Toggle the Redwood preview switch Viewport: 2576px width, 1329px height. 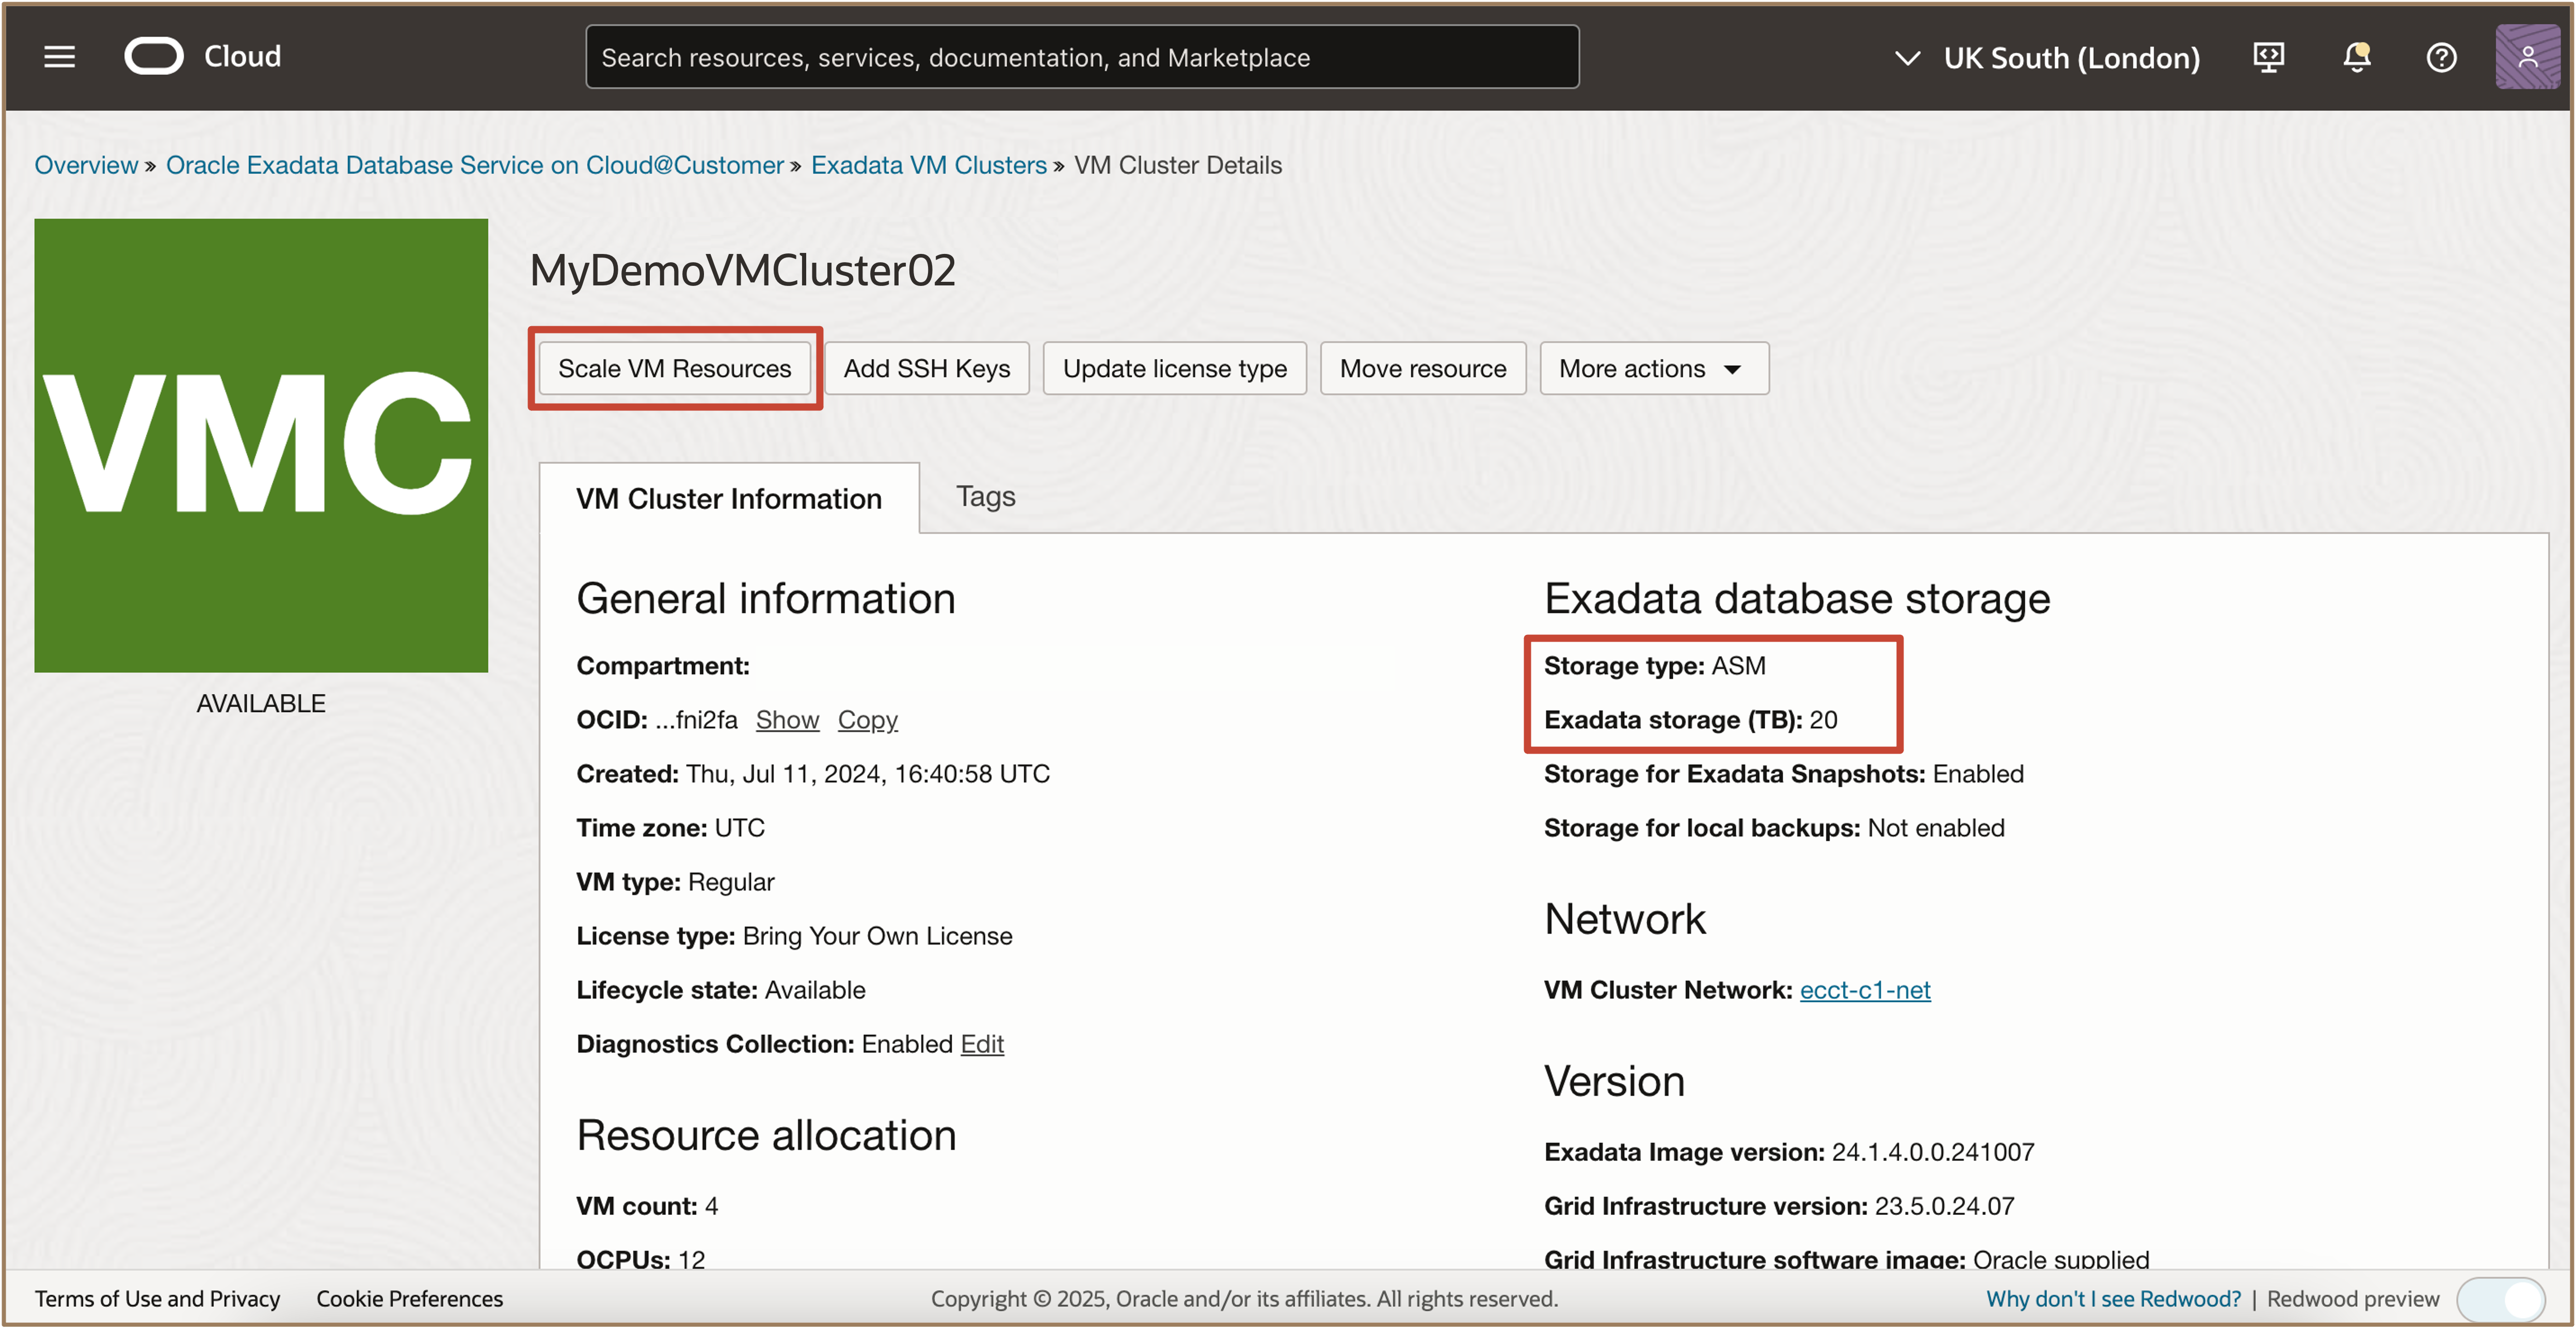[2502, 1298]
